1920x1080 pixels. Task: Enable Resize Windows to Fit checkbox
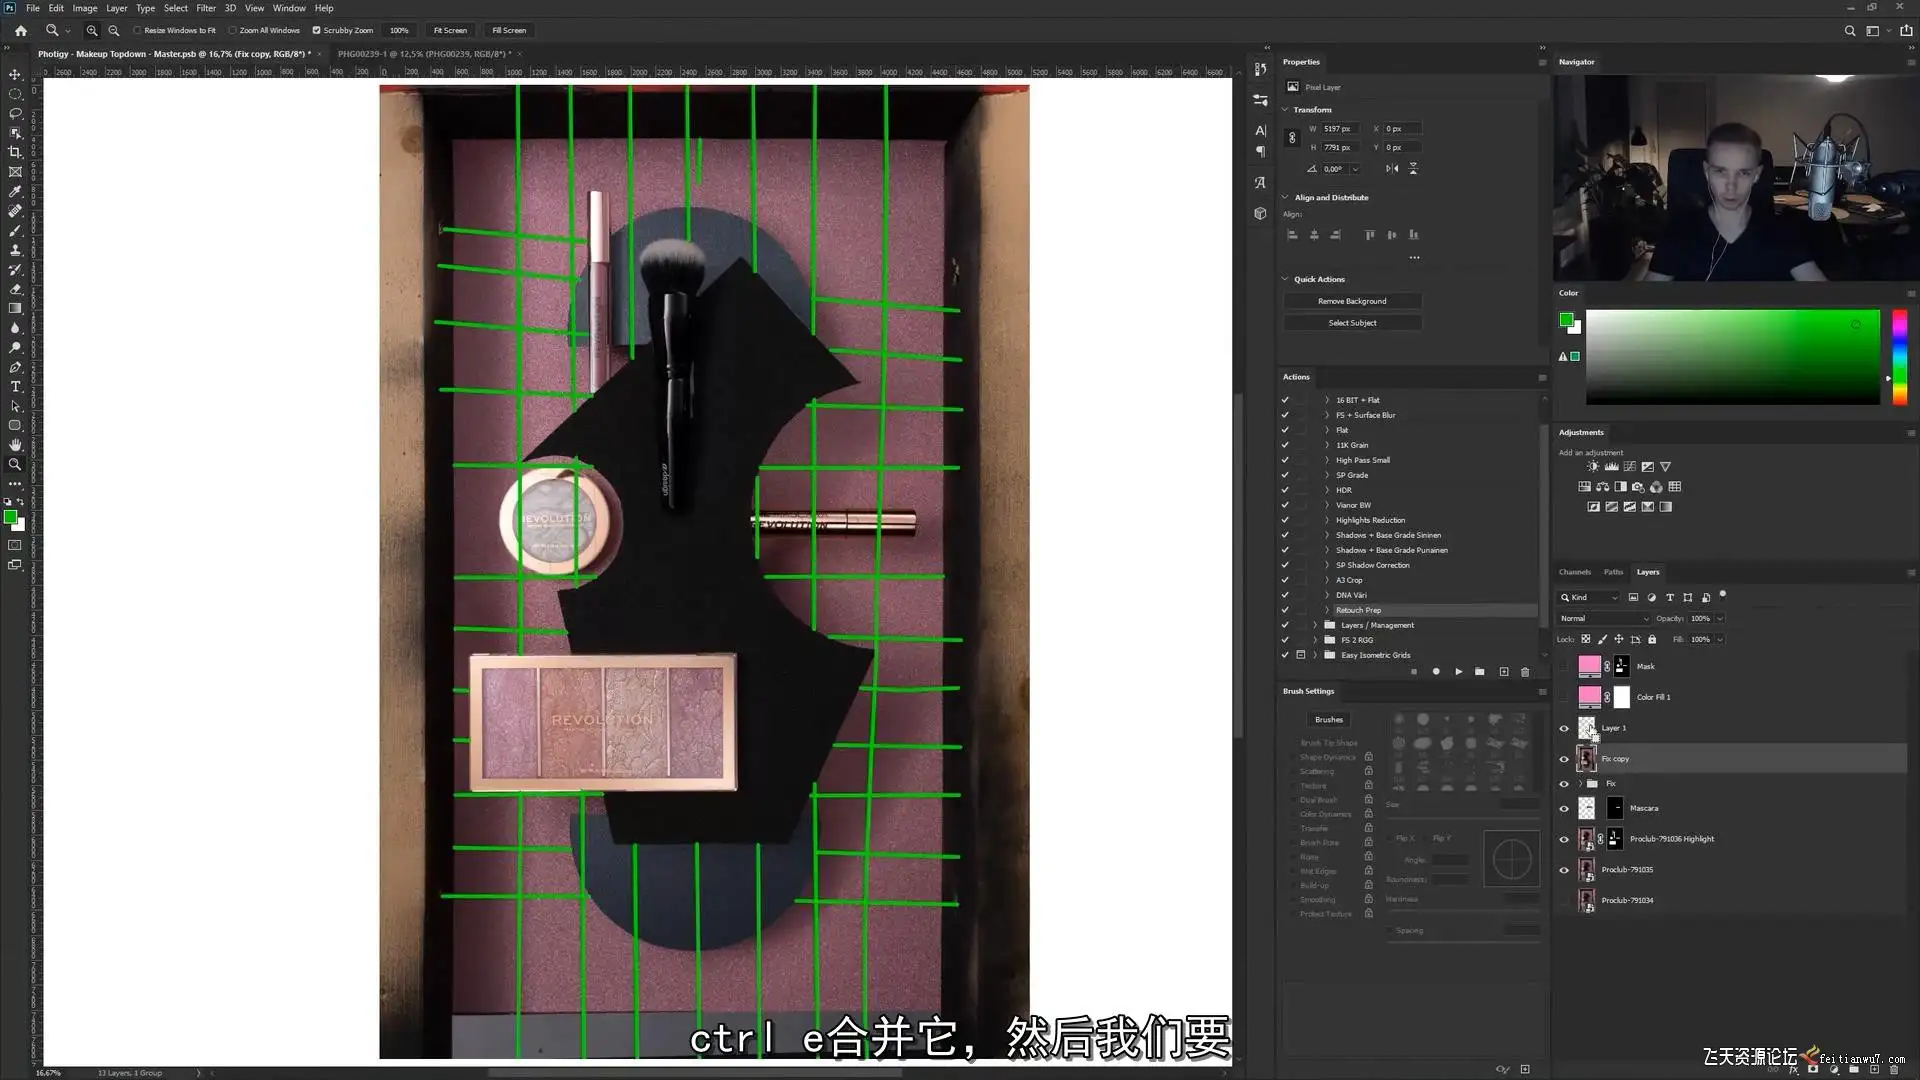tap(138, 31)
